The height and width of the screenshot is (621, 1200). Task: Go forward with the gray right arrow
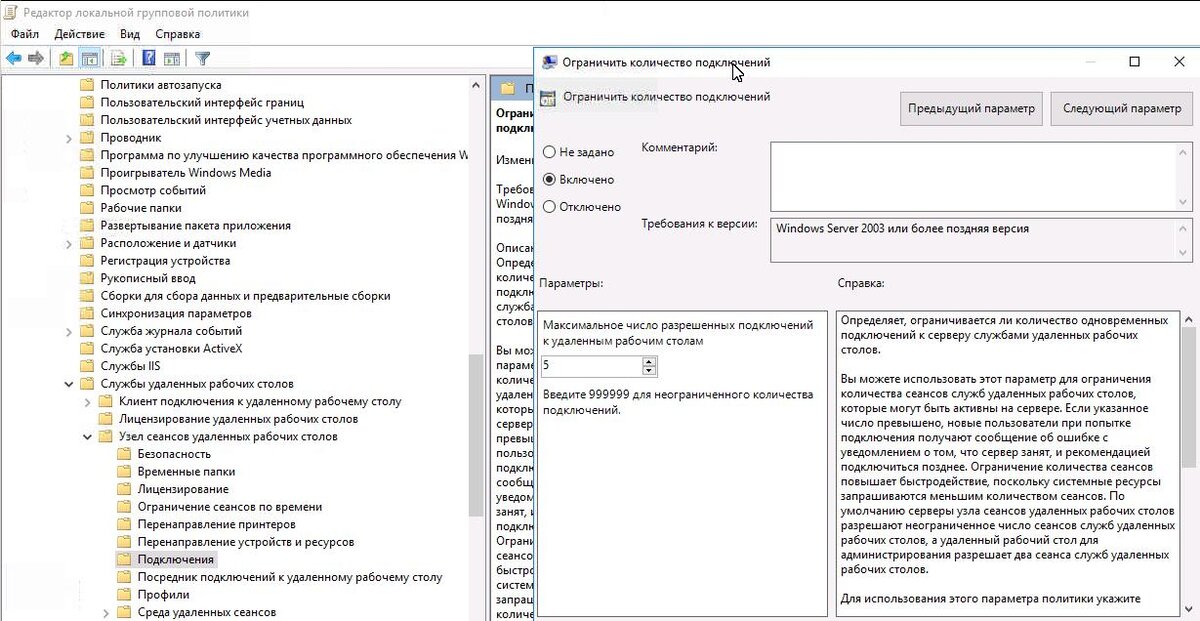pyautogui.click(x=36, y=58)
